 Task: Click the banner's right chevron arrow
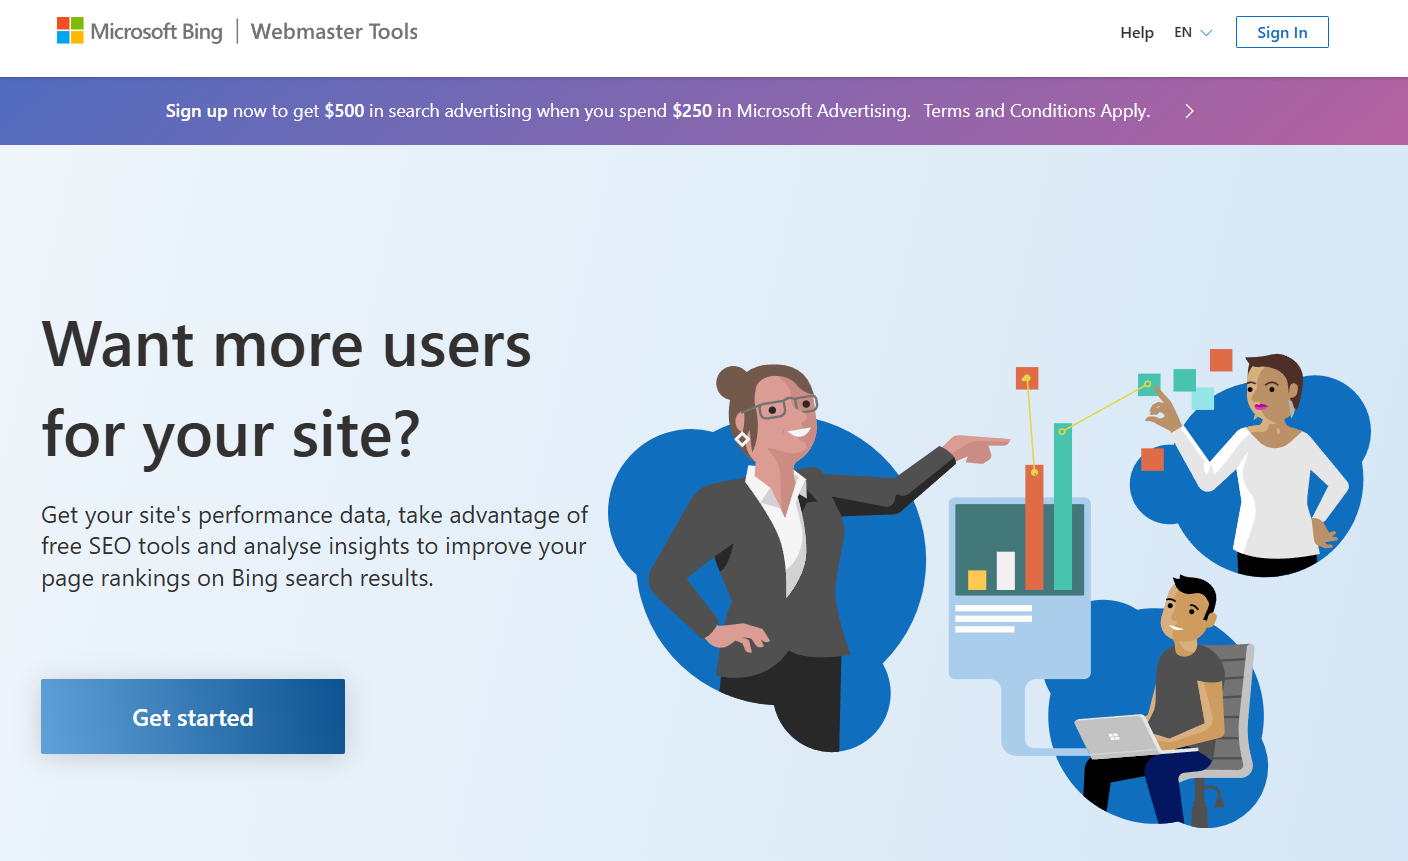1189,111
